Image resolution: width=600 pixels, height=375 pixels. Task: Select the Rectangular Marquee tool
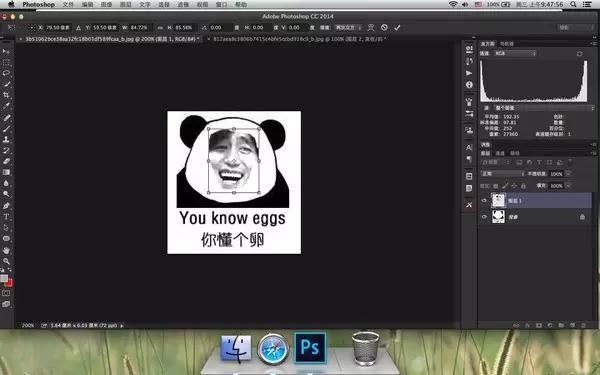click(6, 62)
